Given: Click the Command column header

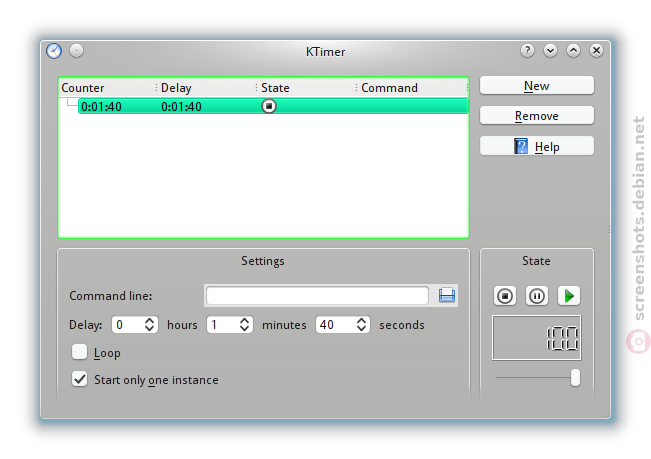Looking at the screenshot, I should tap(412, 88).
